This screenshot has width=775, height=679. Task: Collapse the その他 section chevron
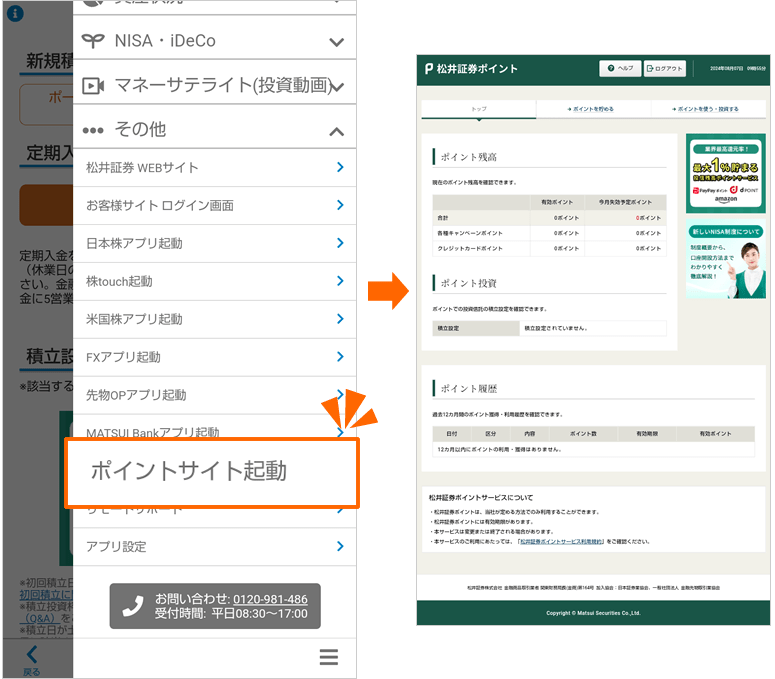pyautogui.click(x=337, y=131)
